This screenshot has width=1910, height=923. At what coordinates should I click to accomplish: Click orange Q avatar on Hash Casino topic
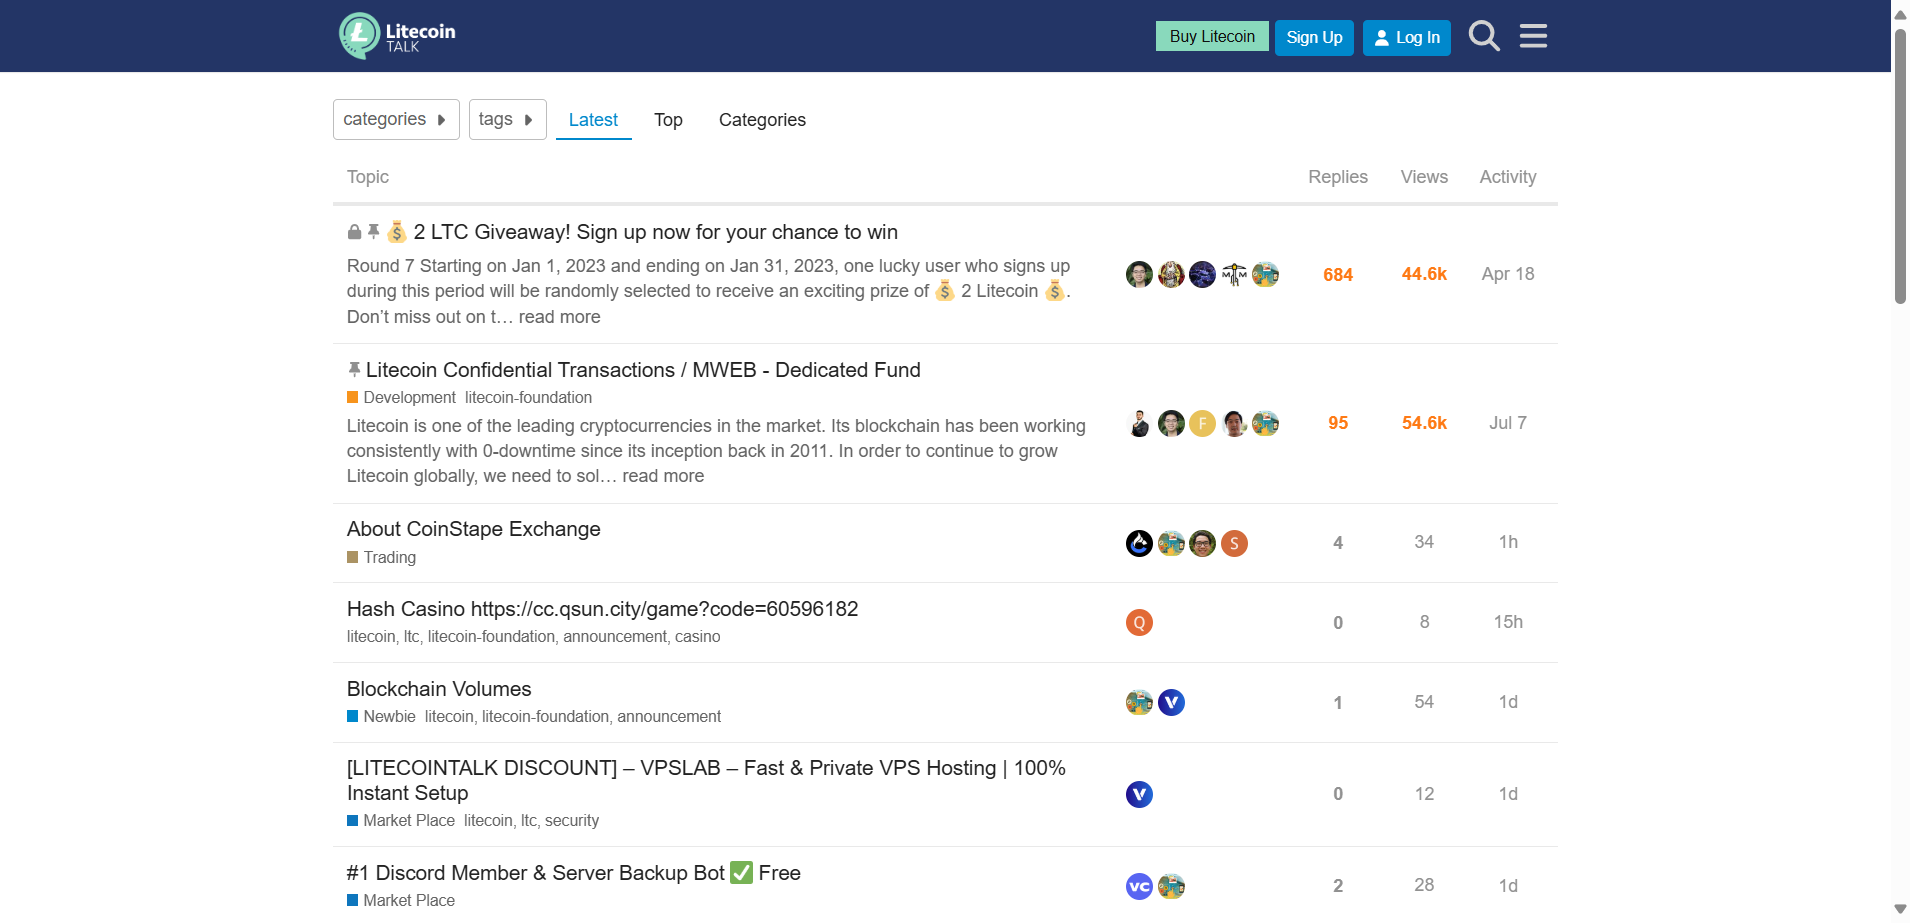click(x=1139, y=623)
